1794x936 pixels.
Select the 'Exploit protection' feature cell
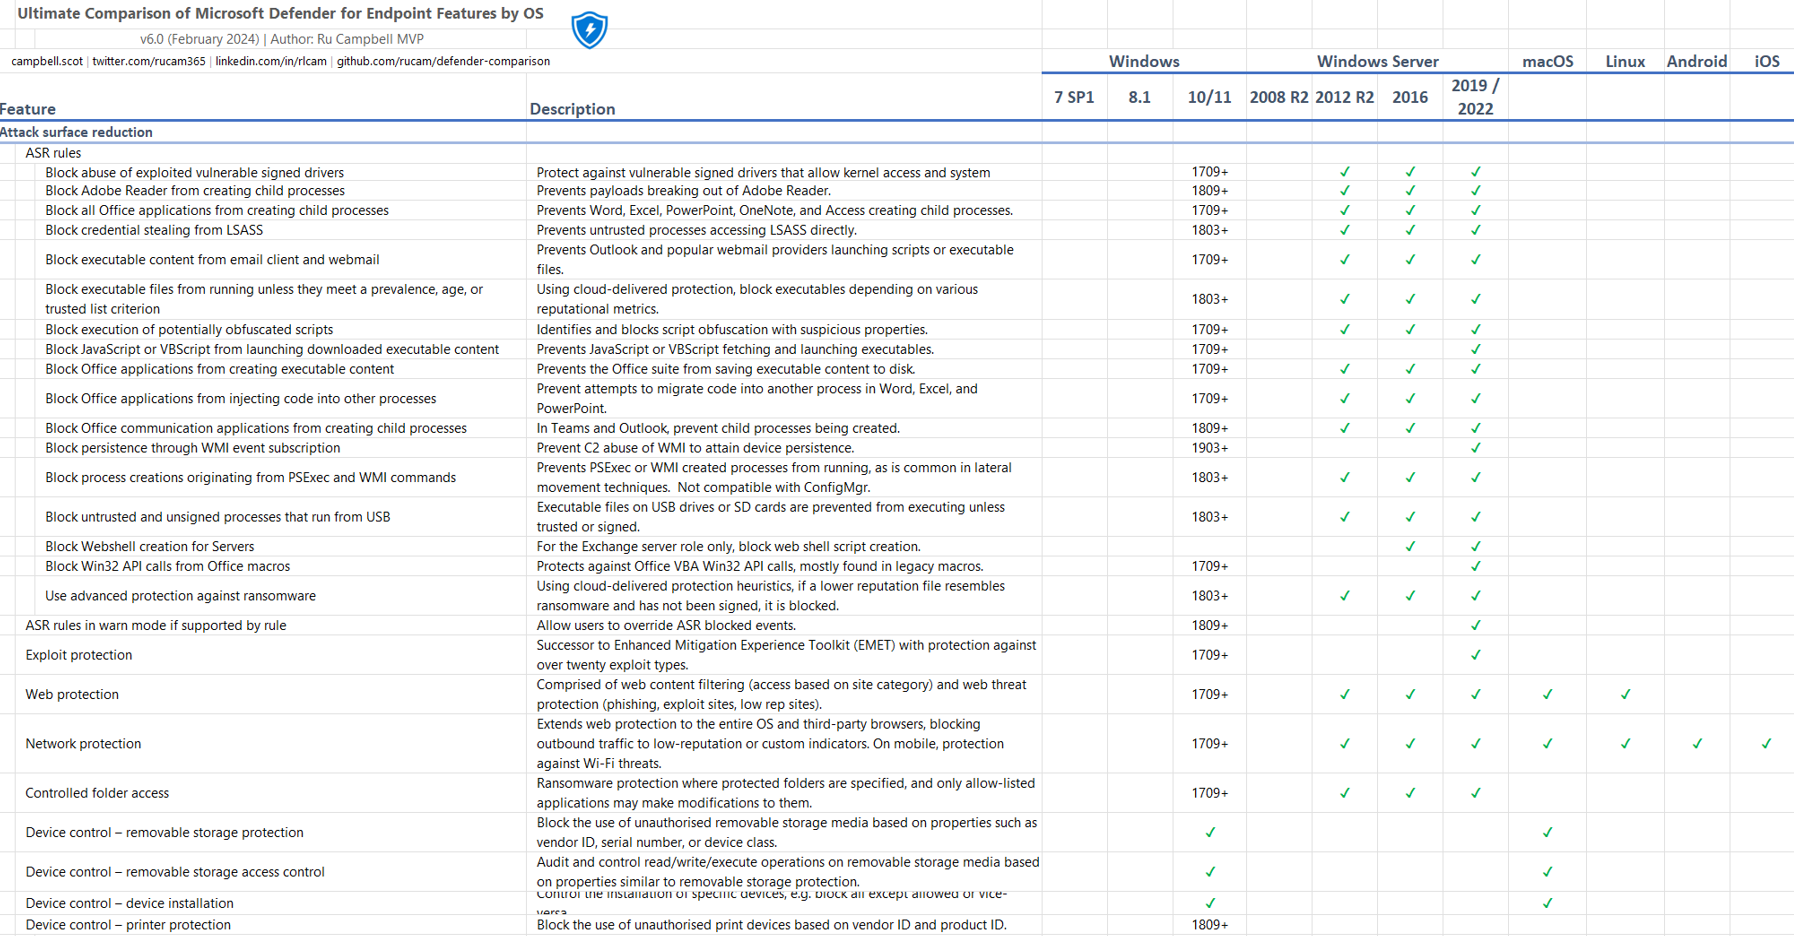tap(79, 655)
